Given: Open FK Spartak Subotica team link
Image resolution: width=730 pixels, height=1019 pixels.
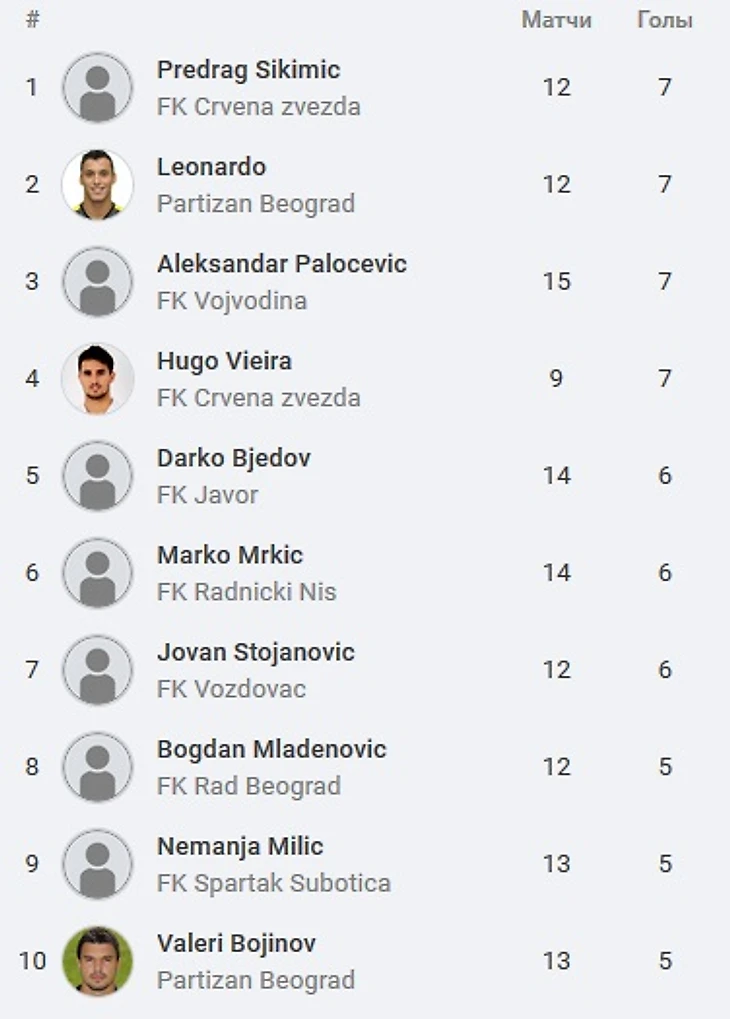Looking at the screenshot, I should click(x=273, y=884).
